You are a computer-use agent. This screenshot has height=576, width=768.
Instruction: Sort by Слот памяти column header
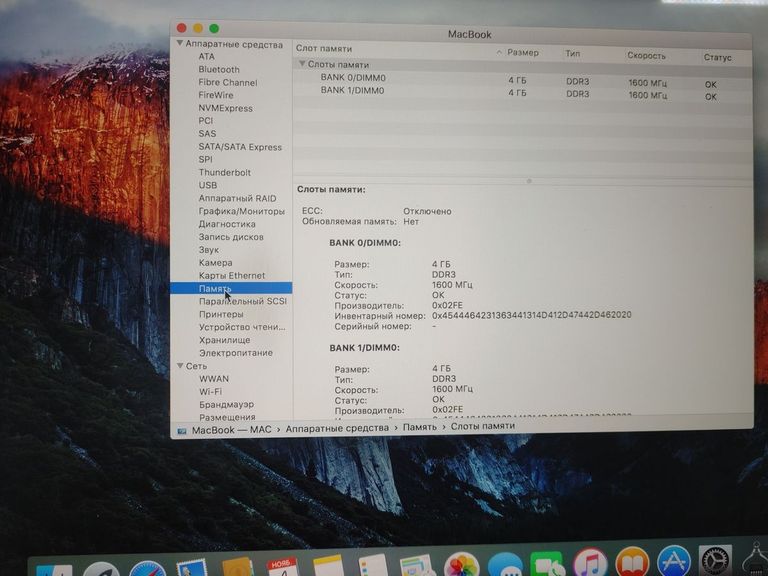click(x=324, y=48)
